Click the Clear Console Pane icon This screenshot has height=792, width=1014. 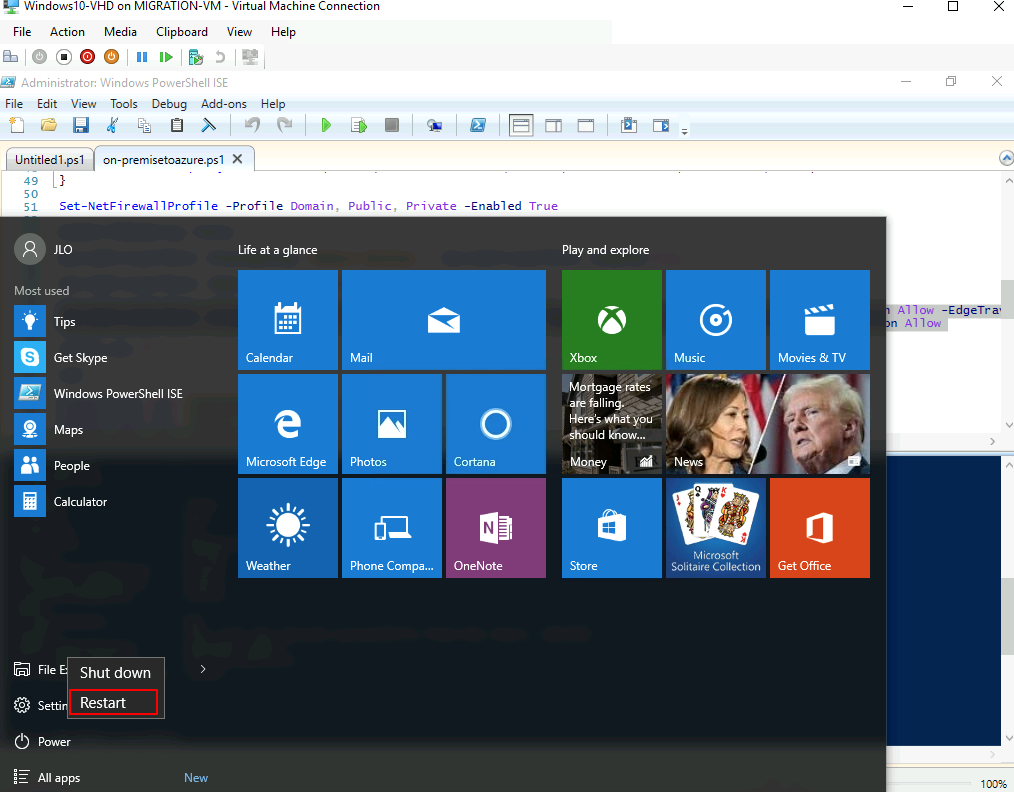[x=208, y=125]
